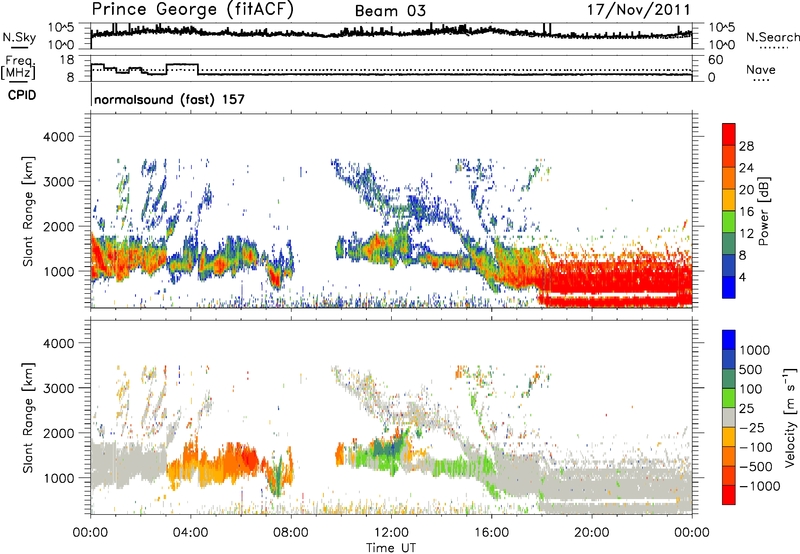Pick the yellow-orange 16–20 dB power swatch
The width and height of the screenshot is (800, 554).
point(729,201)
